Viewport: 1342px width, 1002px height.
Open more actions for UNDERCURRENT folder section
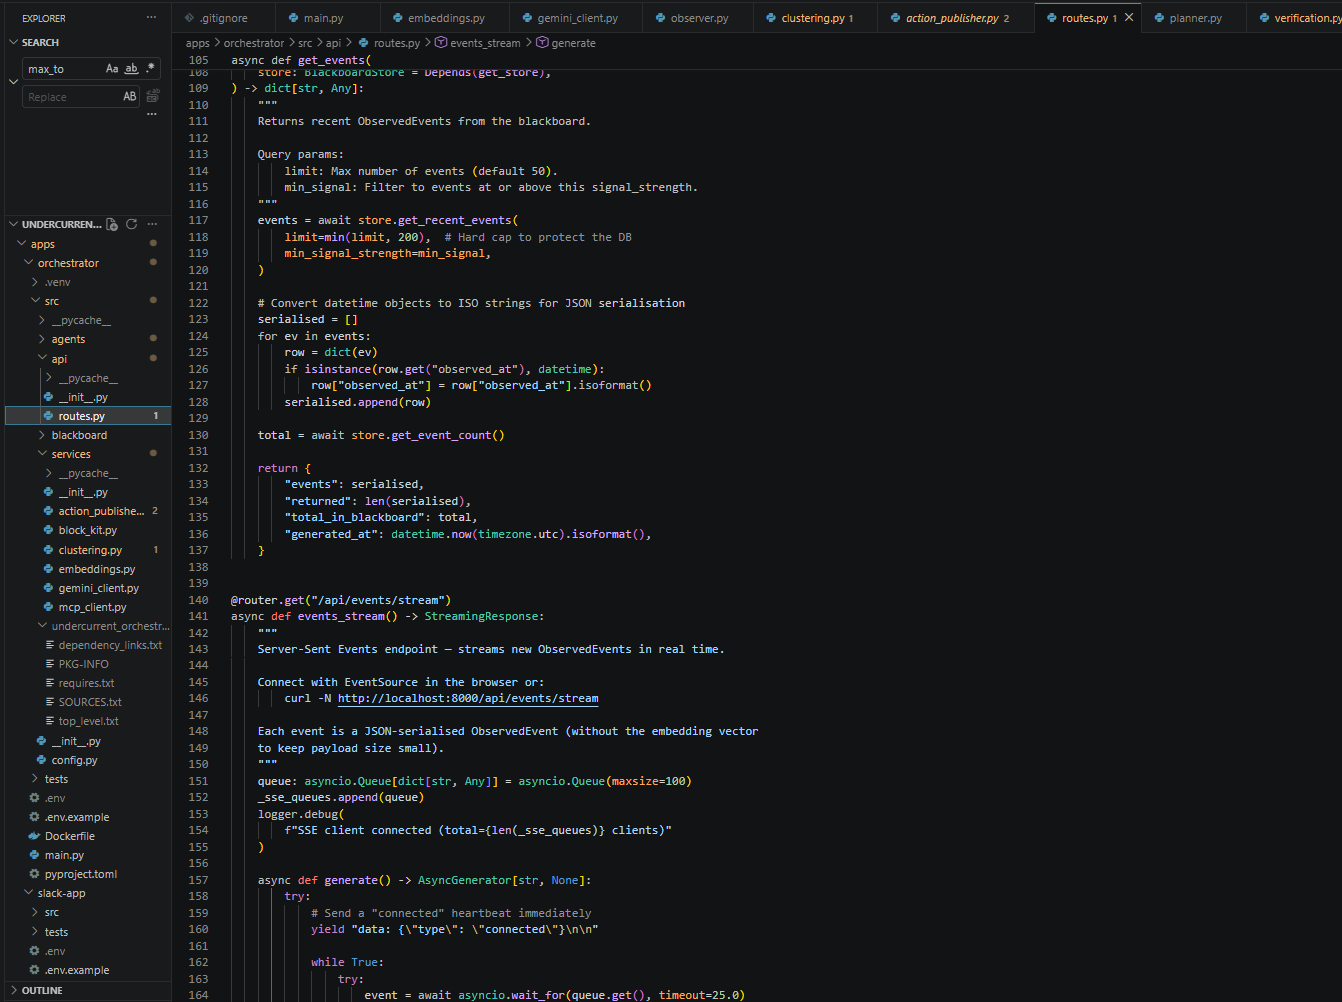pos(152,224)
